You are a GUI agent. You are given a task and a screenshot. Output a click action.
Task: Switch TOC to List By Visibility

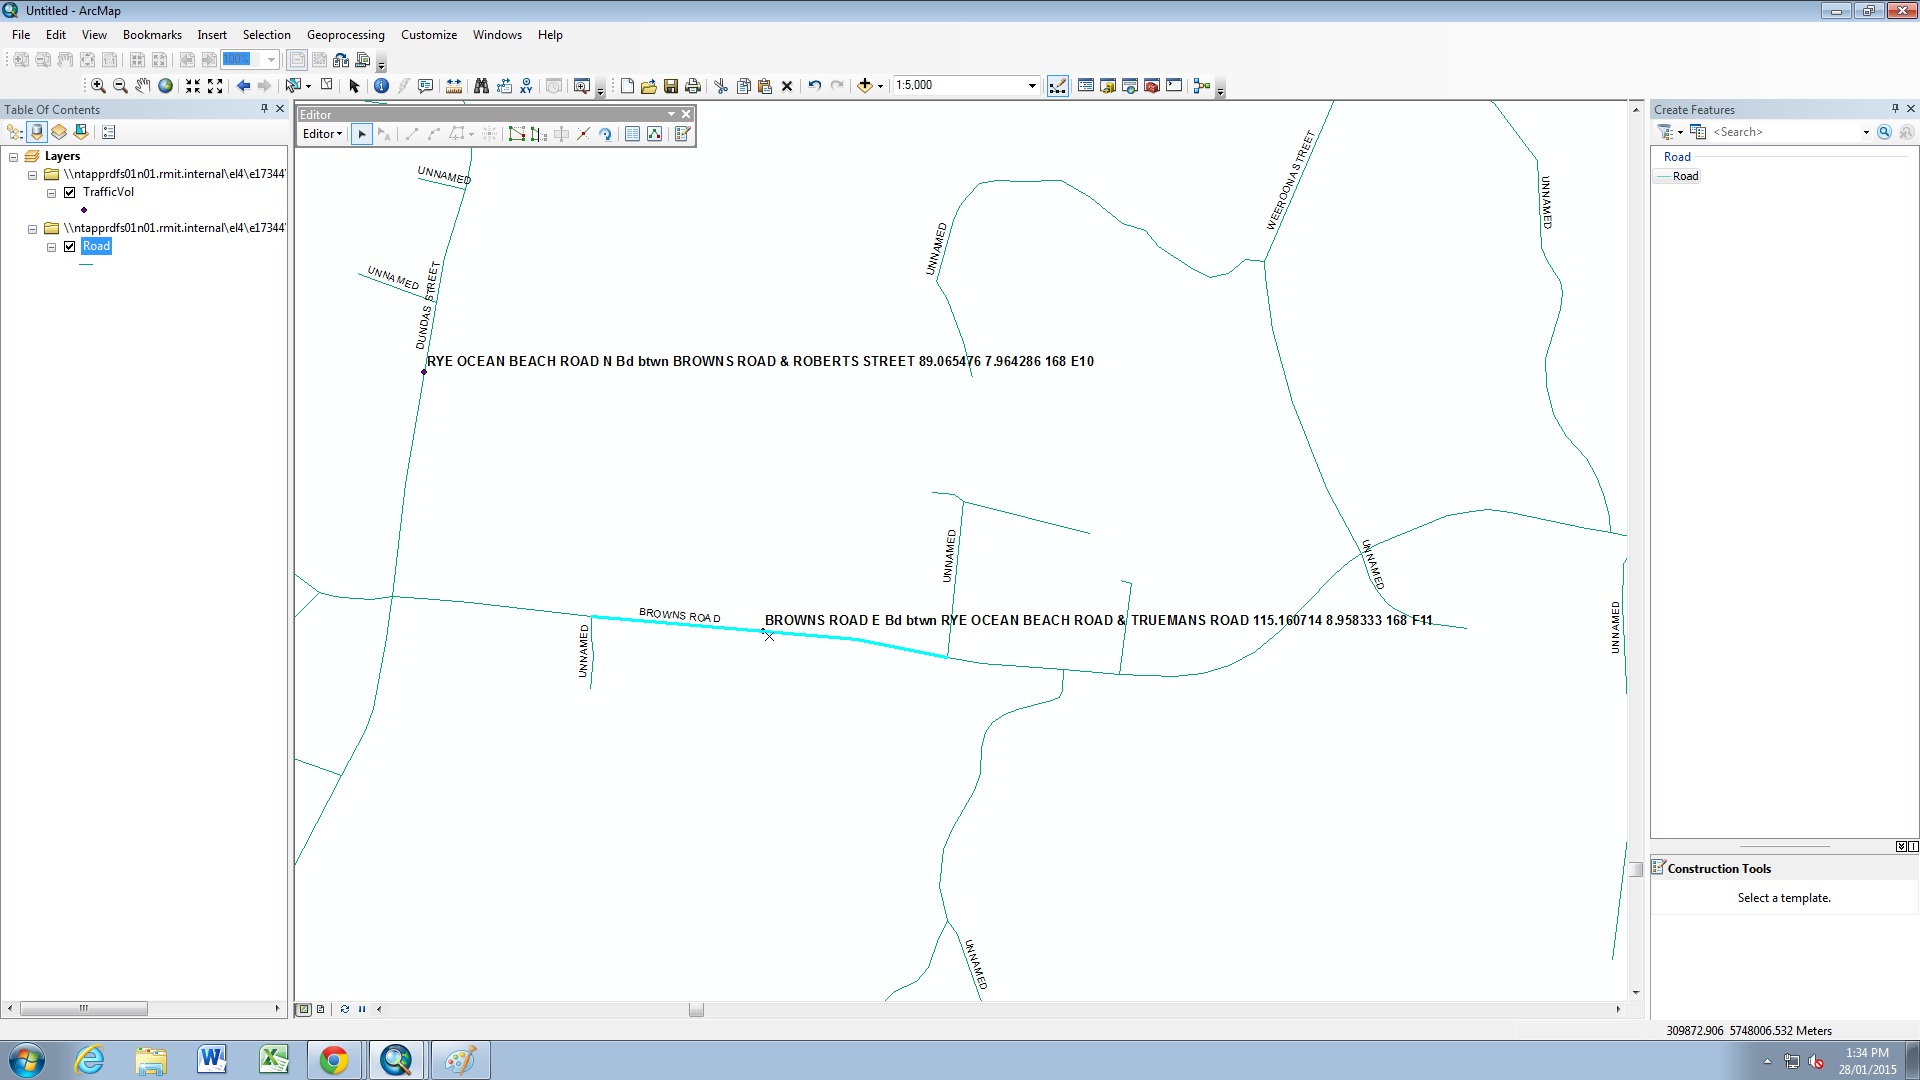[x=59, y=132]
